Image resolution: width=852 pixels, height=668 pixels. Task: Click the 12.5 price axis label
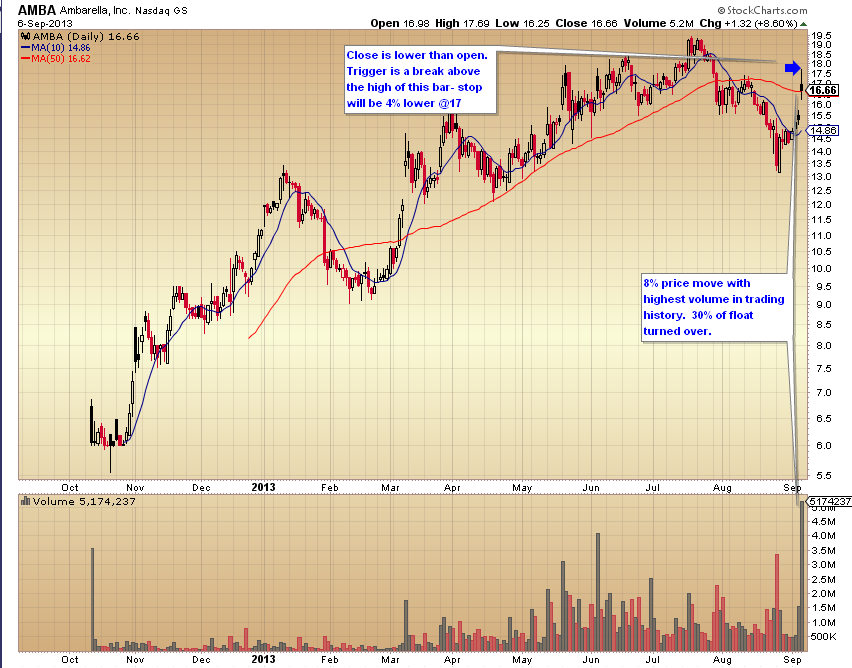822,190
